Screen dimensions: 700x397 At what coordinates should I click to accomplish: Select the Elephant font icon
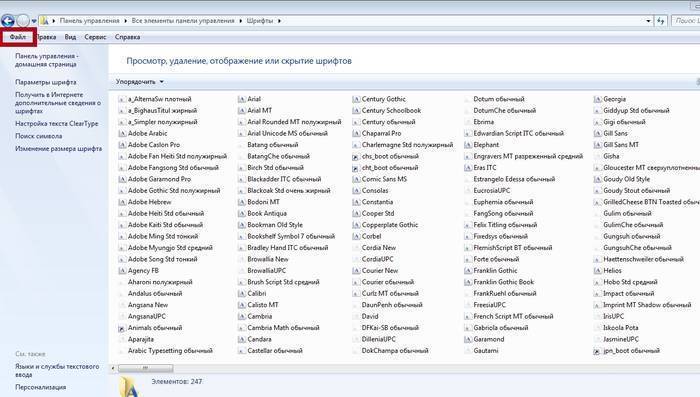coord(467,145)
